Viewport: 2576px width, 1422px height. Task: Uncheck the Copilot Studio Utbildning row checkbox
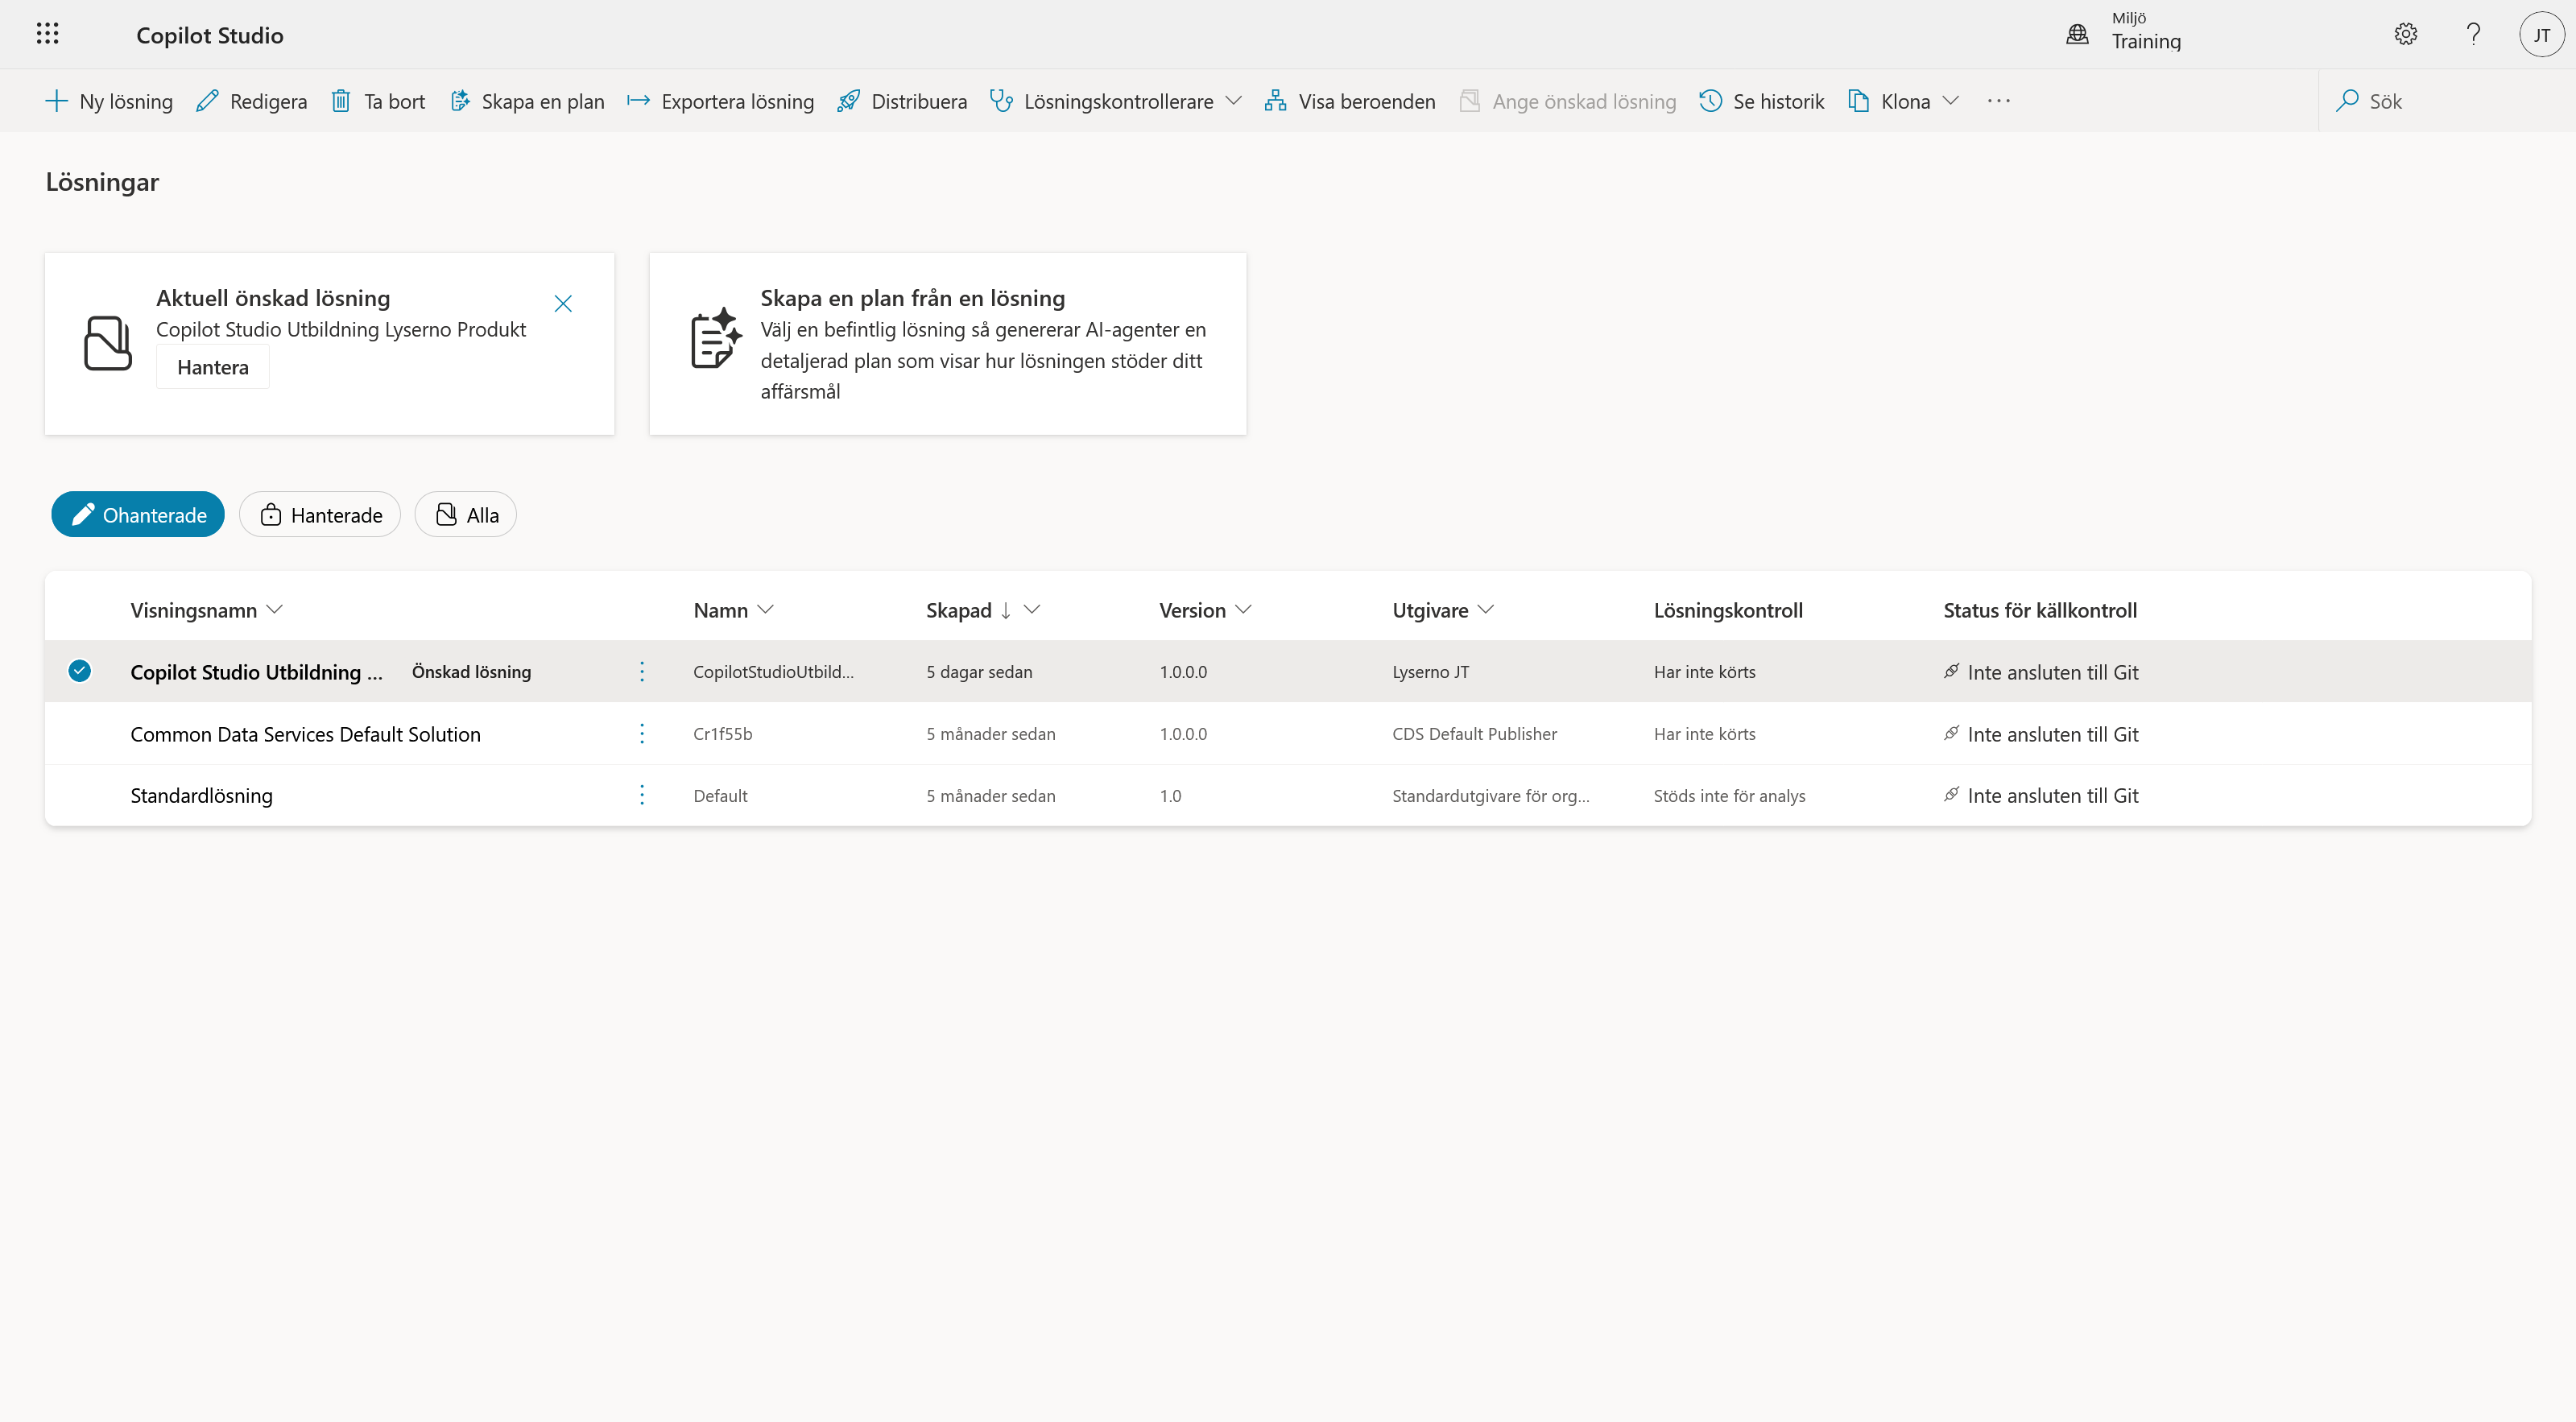(80, 671)
